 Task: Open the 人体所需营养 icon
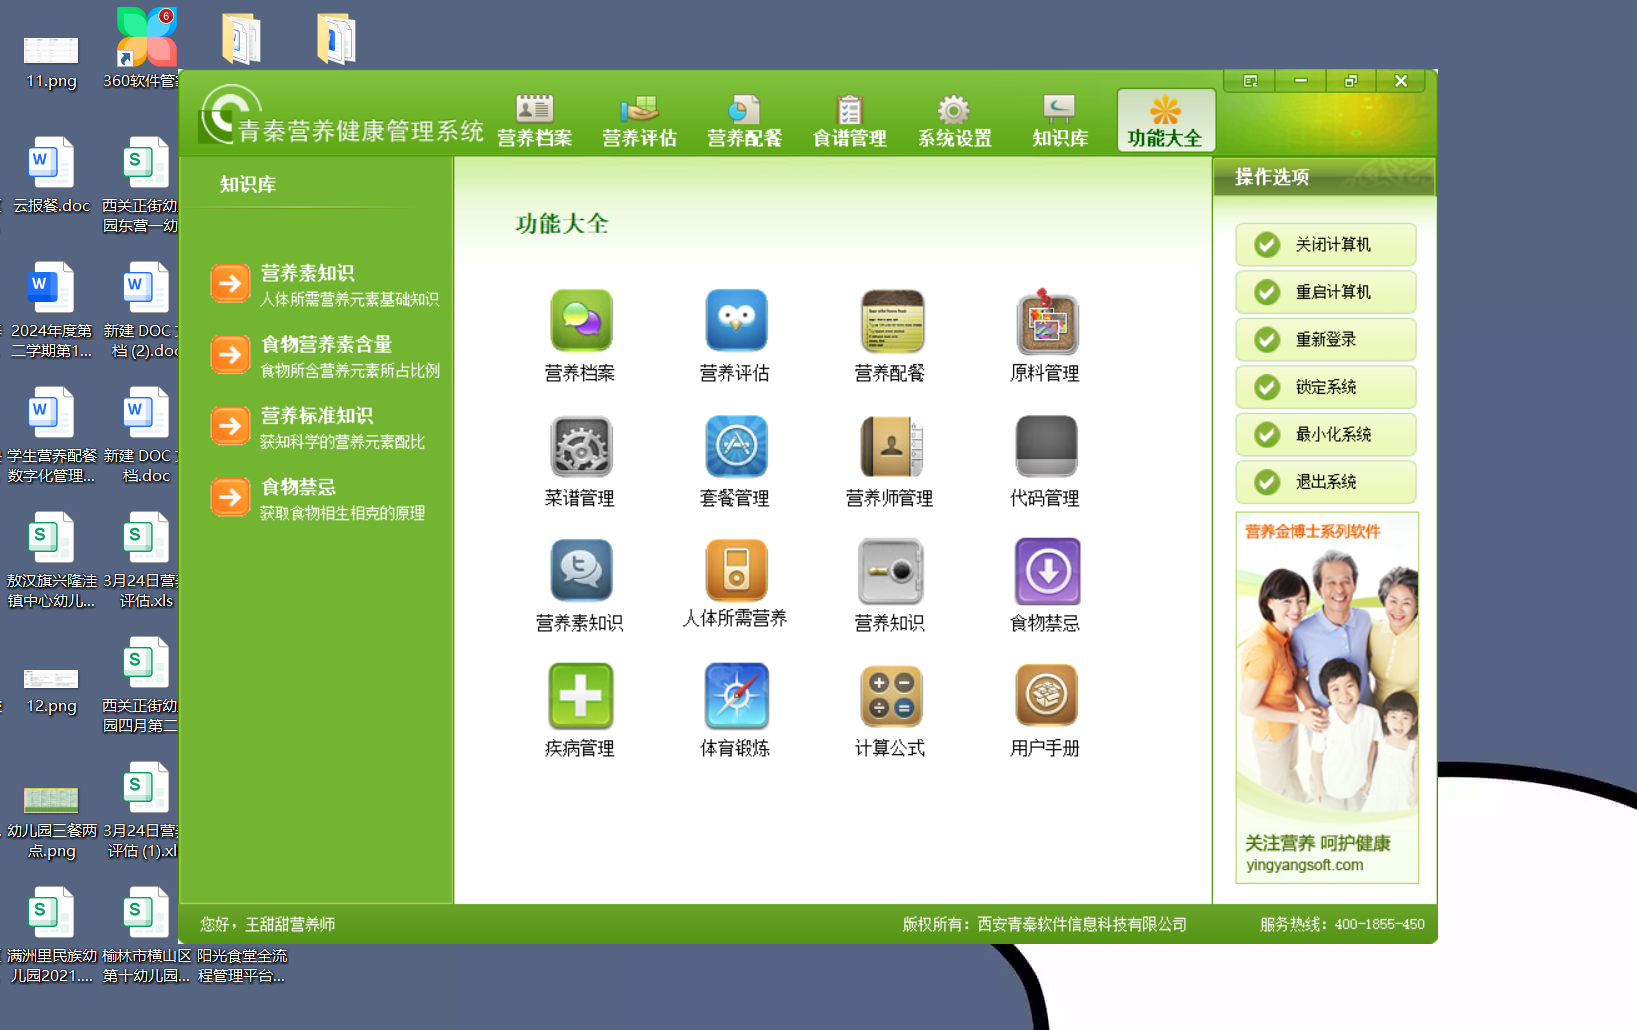click(736, 571)
